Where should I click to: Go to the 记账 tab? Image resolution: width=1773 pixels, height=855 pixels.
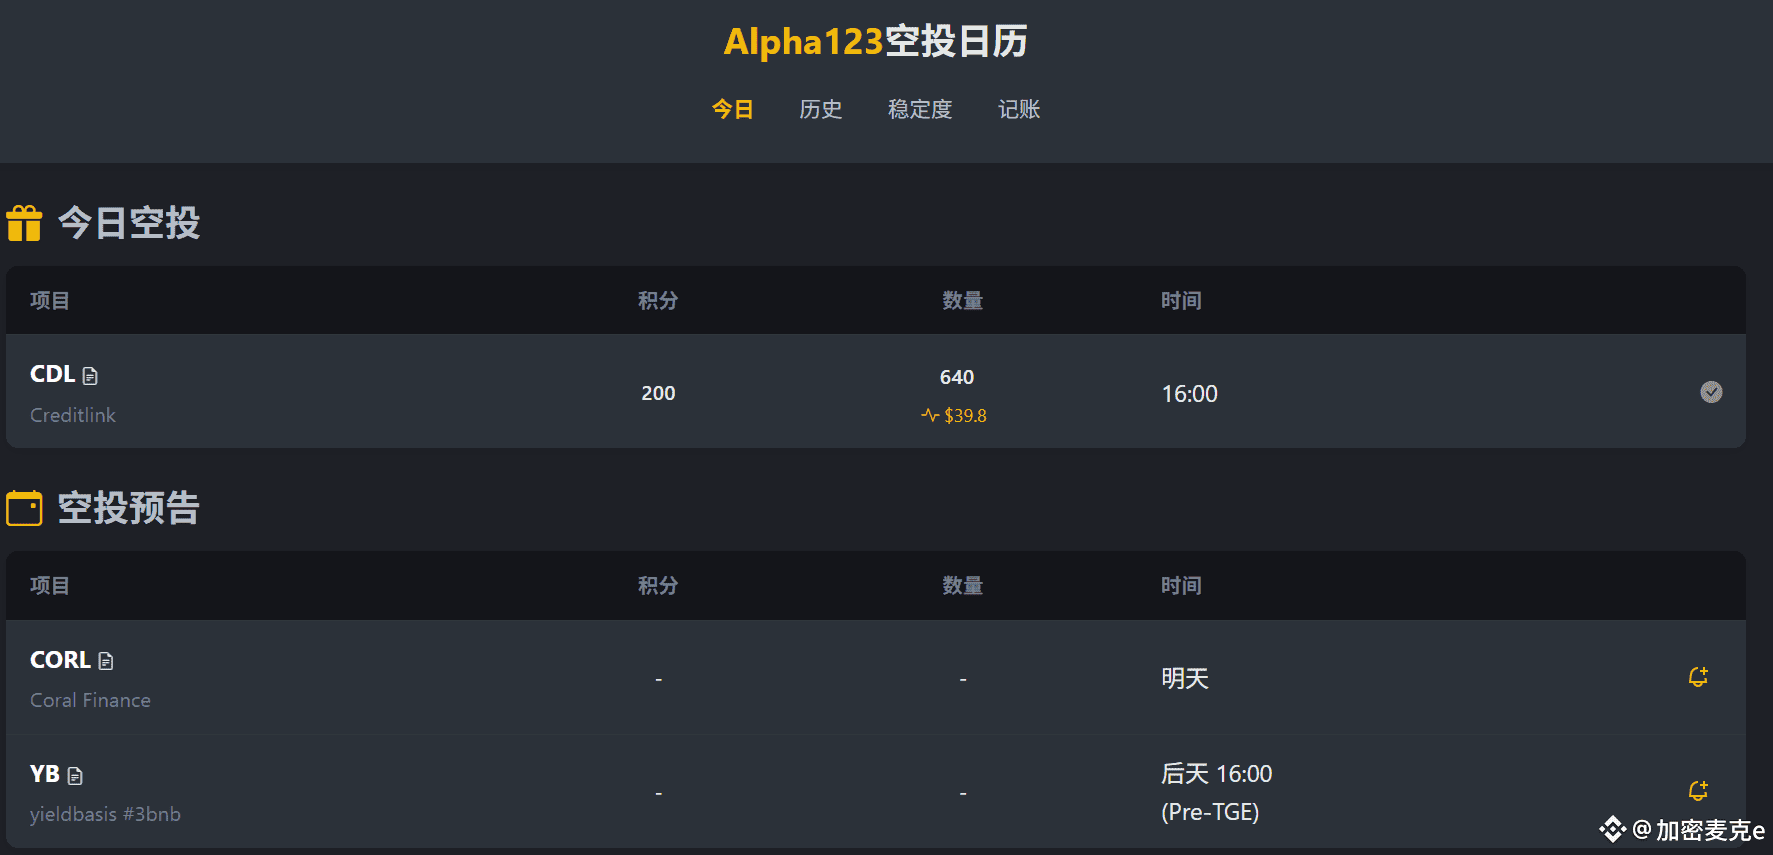pos(1019,109)
